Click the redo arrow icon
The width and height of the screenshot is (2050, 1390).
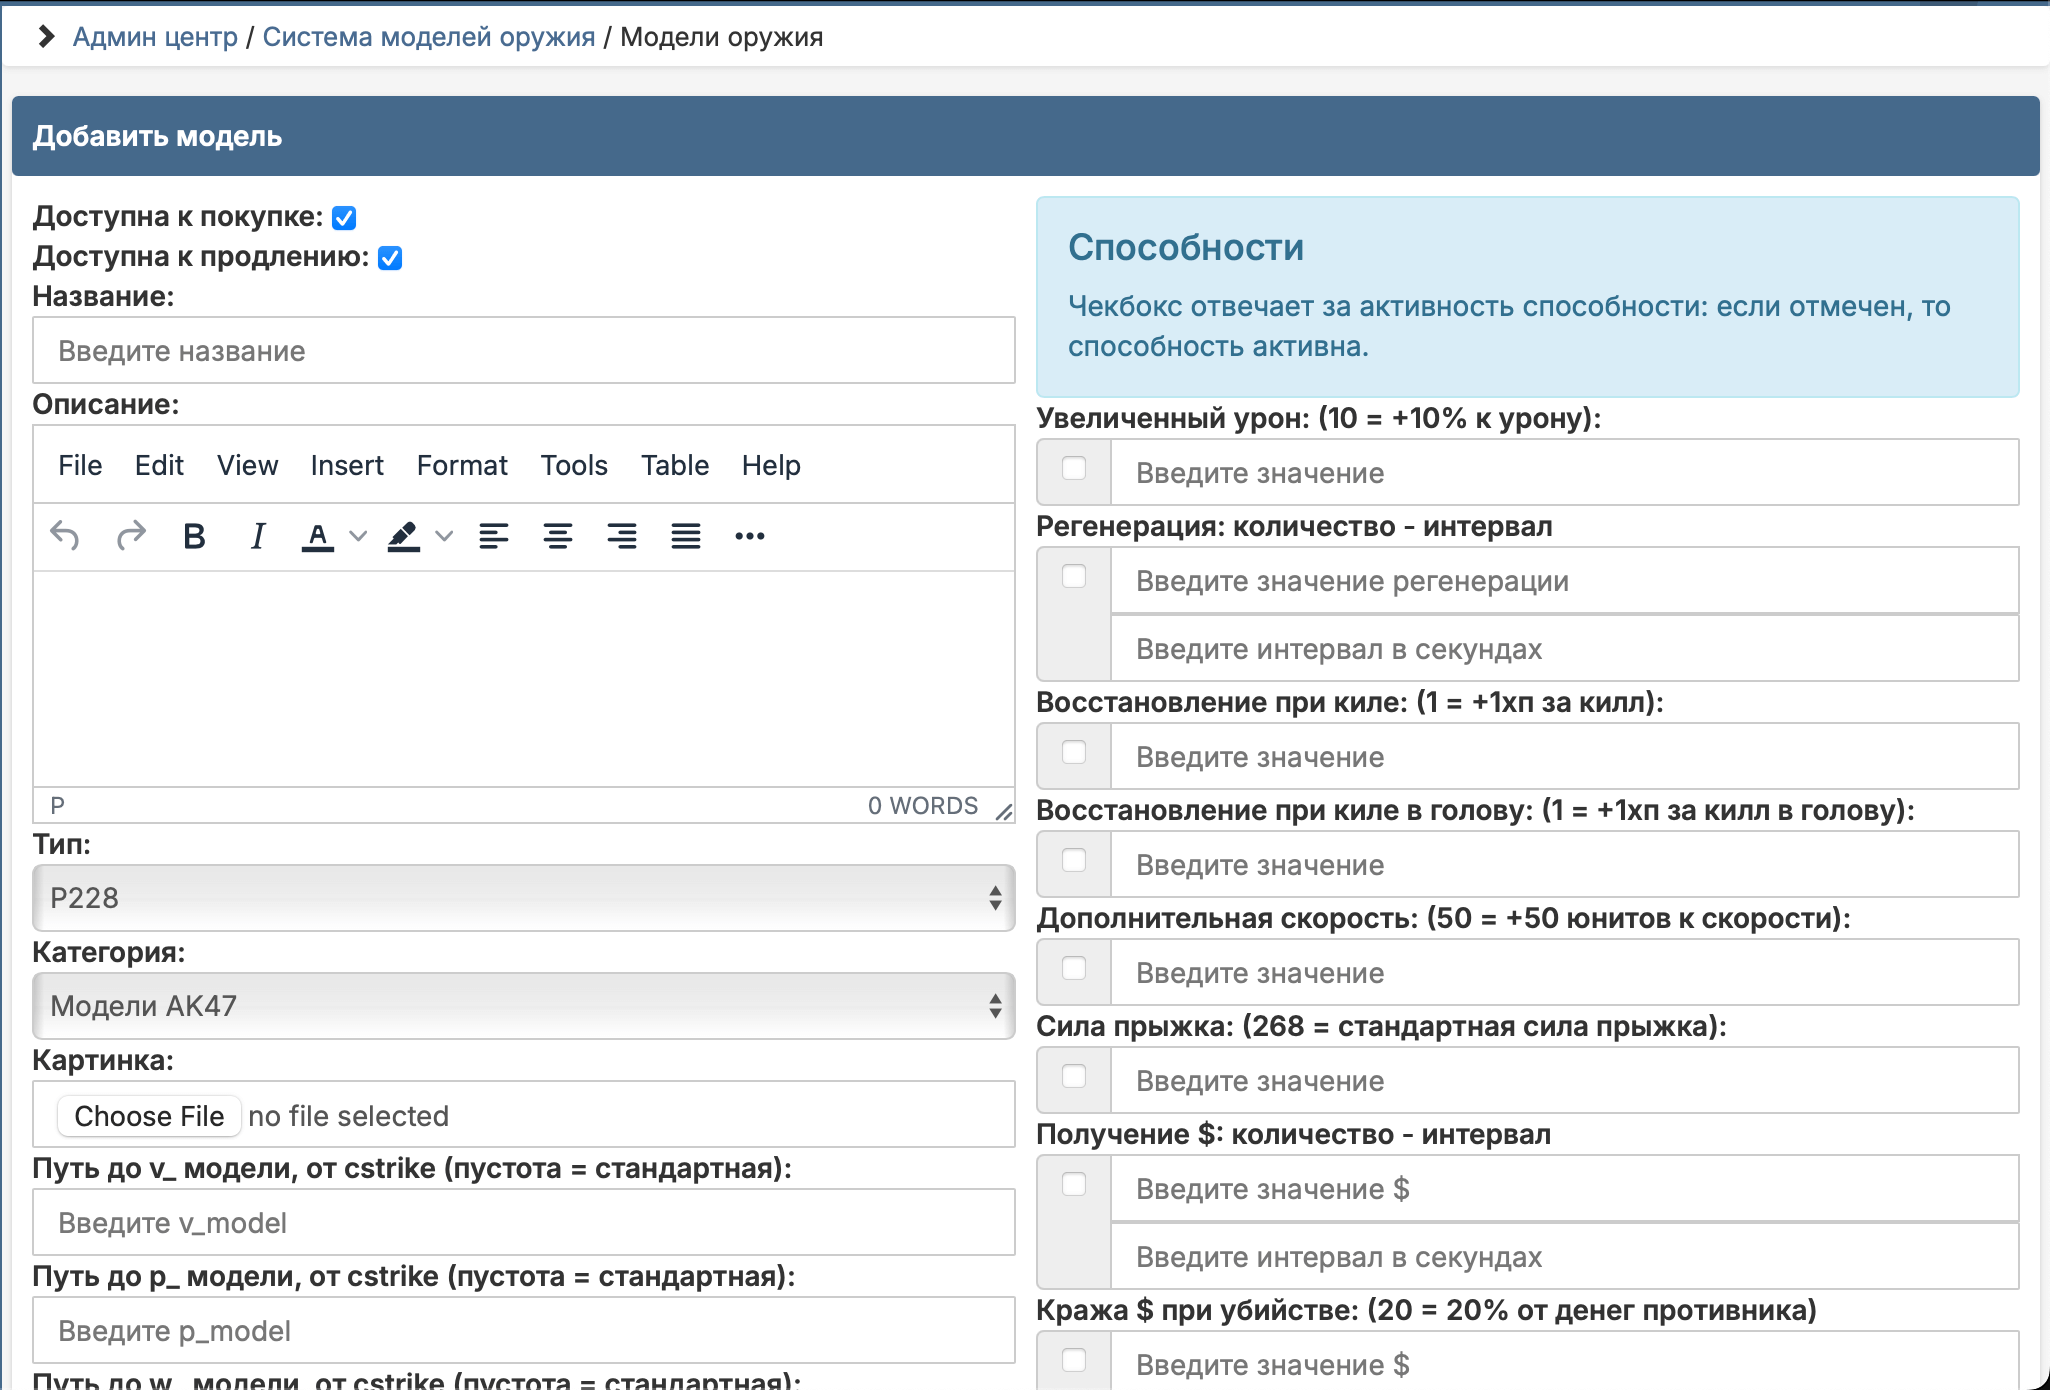point(131,536)
